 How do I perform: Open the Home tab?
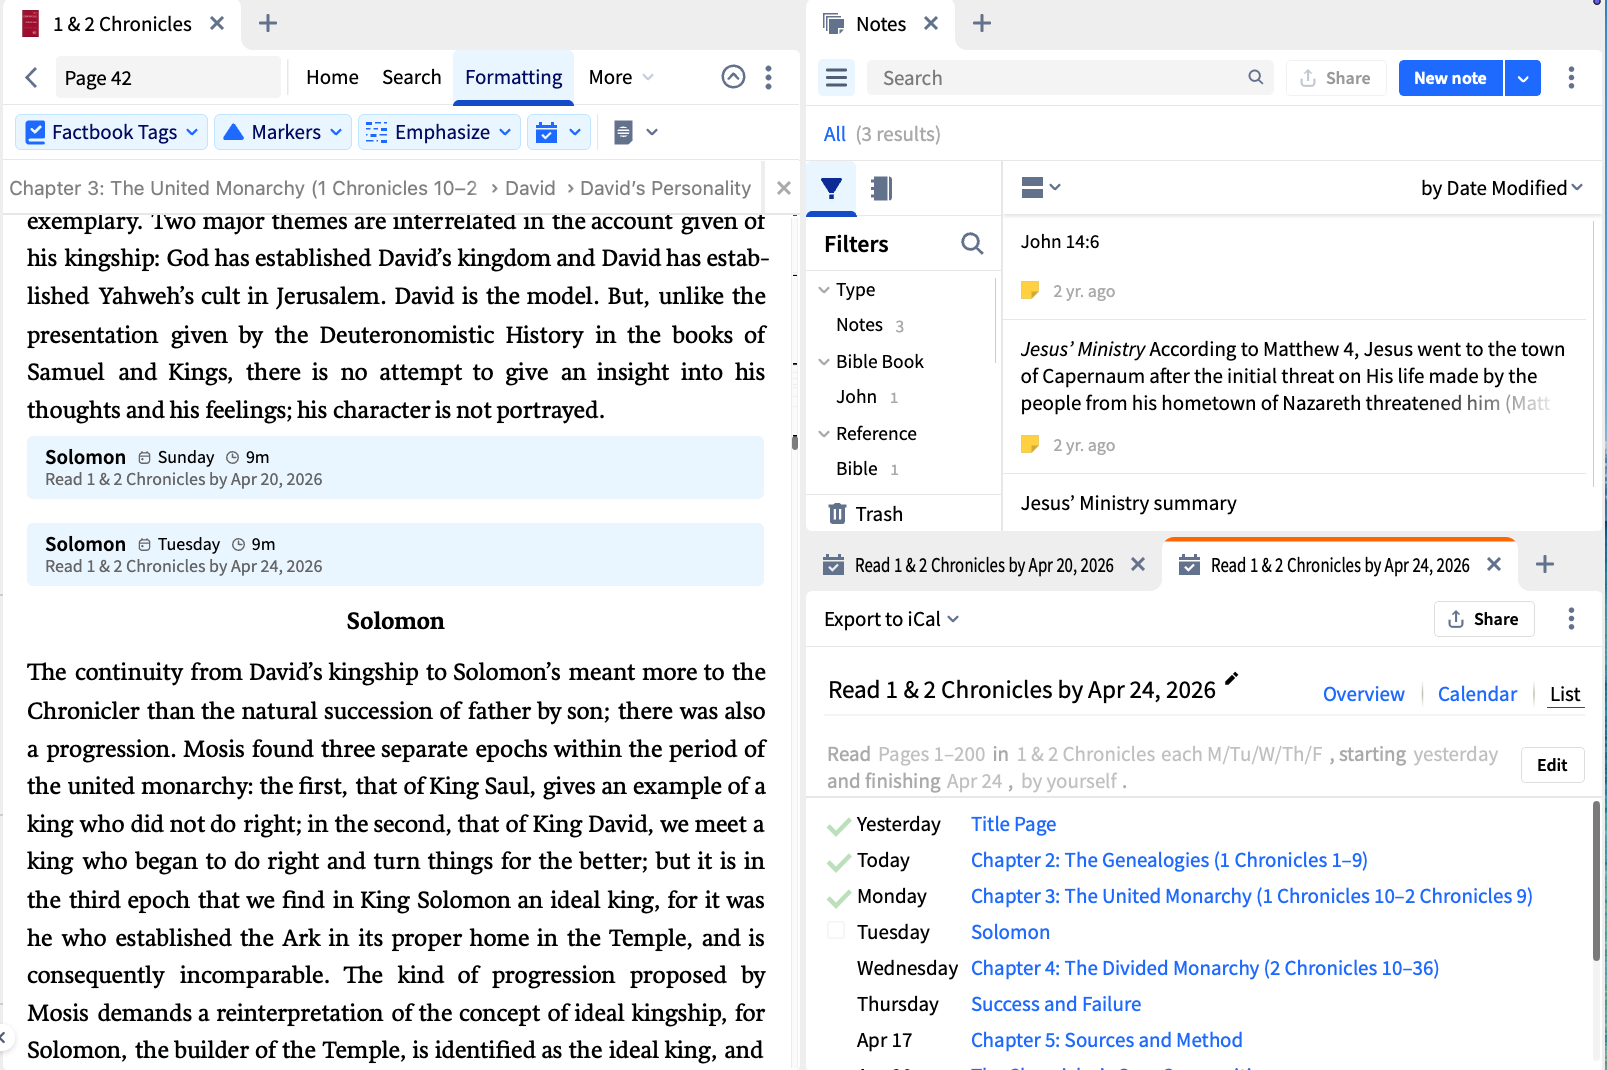point(332,77)
